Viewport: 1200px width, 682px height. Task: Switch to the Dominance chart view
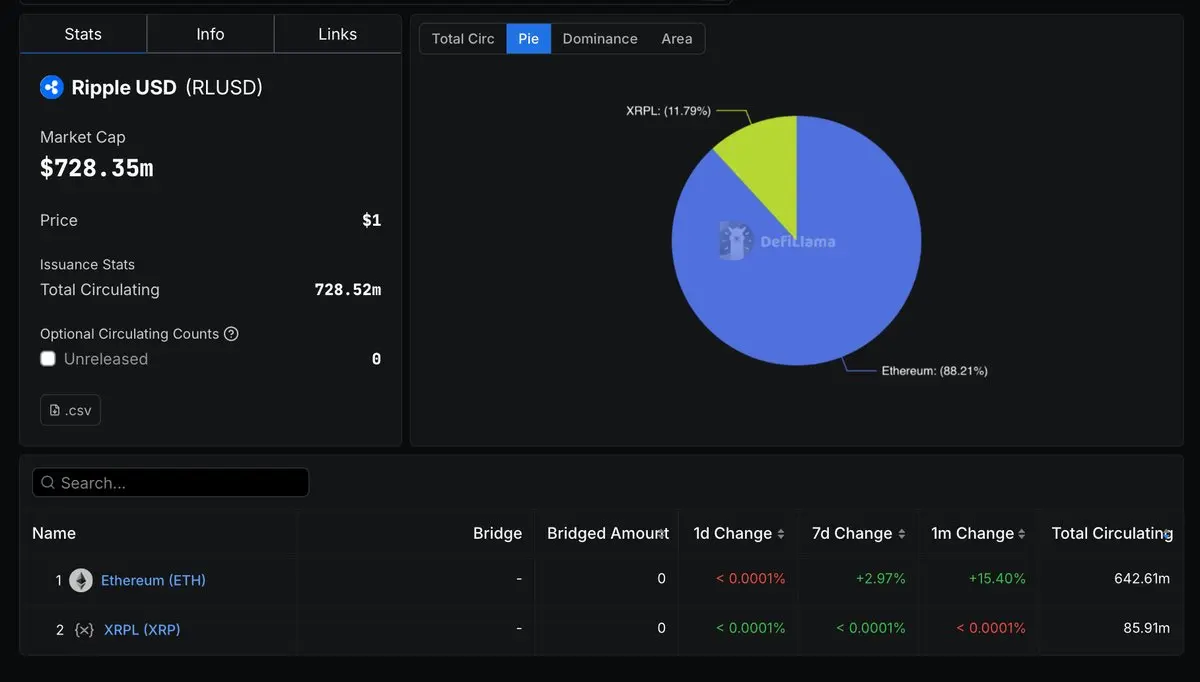[x=600, y=39]
